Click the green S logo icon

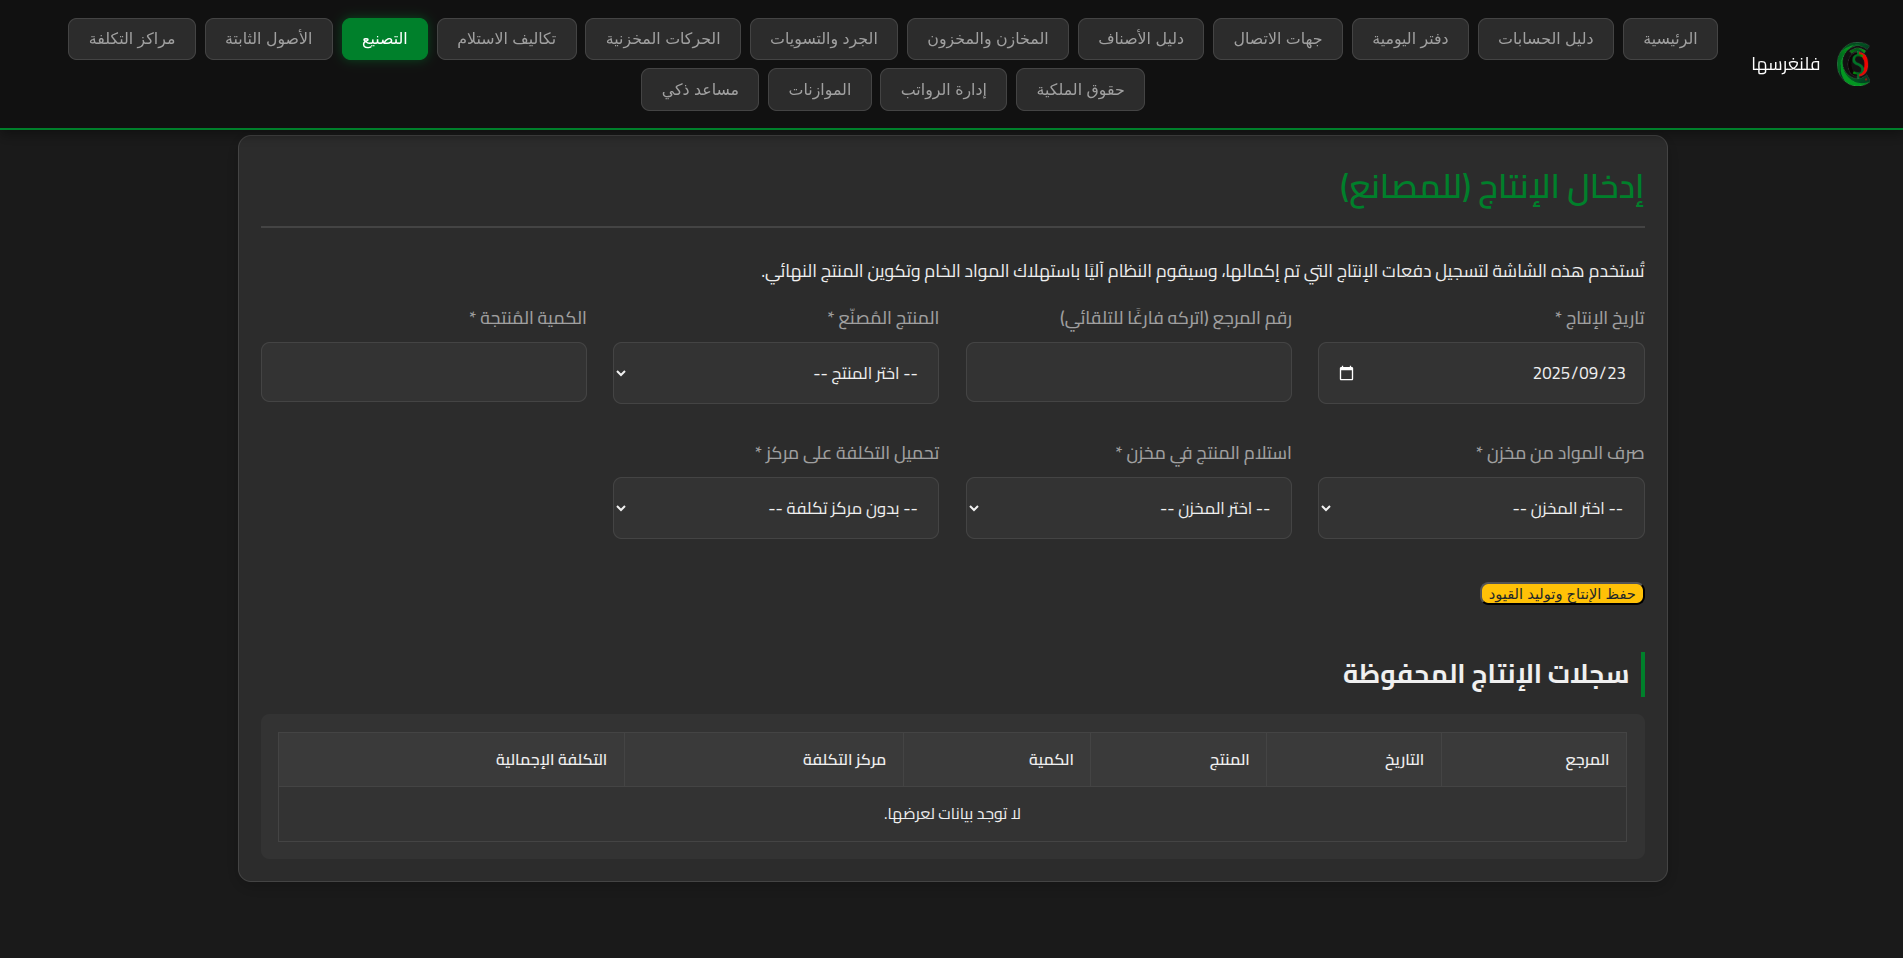tap(1853, 64)
